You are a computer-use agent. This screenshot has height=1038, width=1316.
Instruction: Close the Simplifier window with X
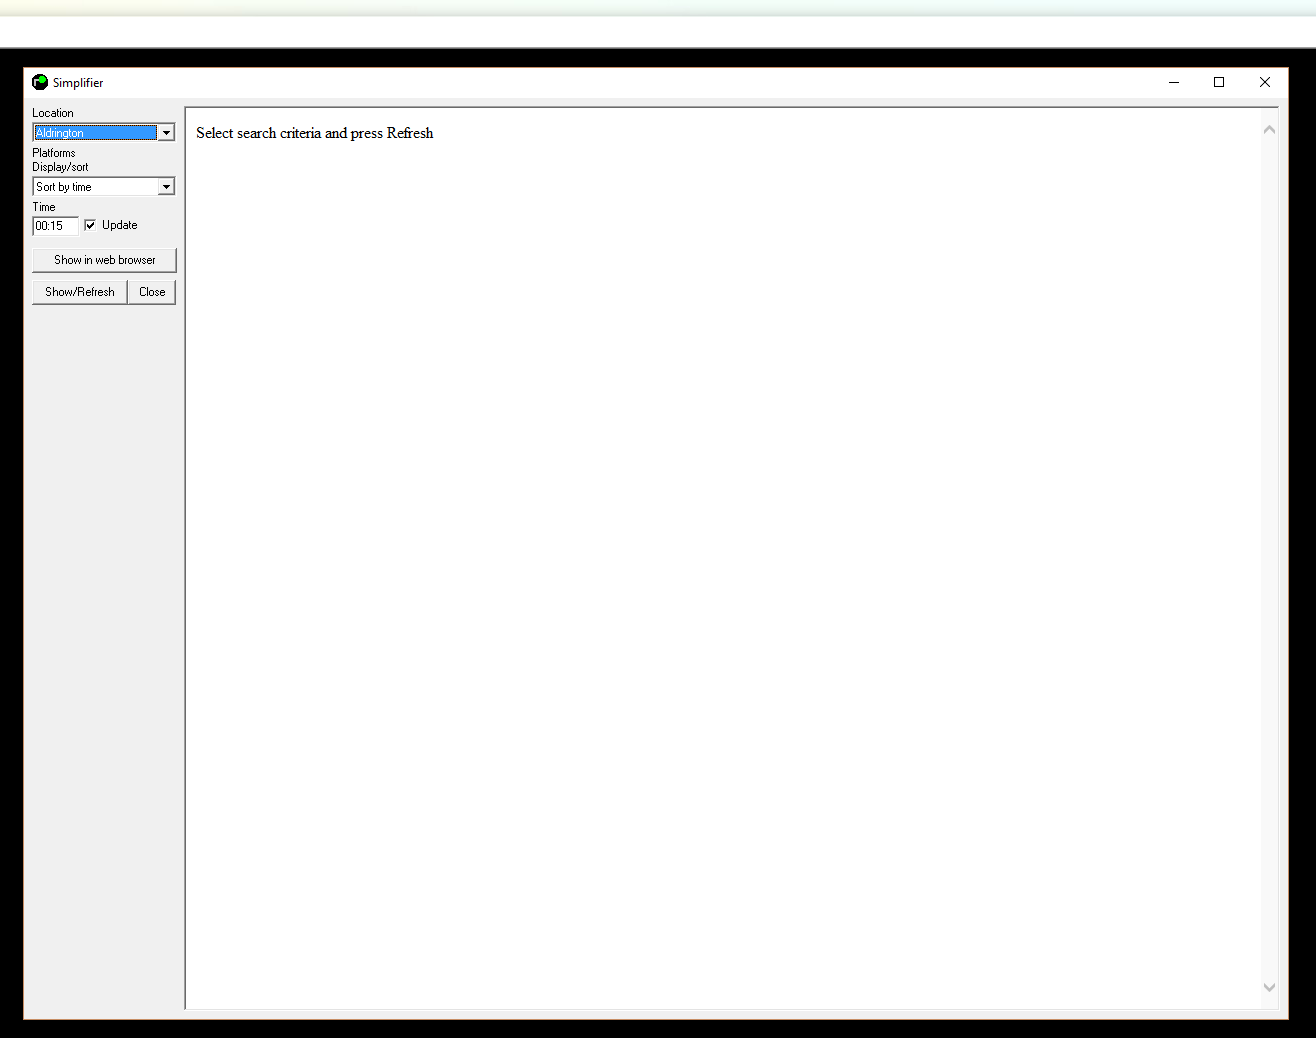1265,82
